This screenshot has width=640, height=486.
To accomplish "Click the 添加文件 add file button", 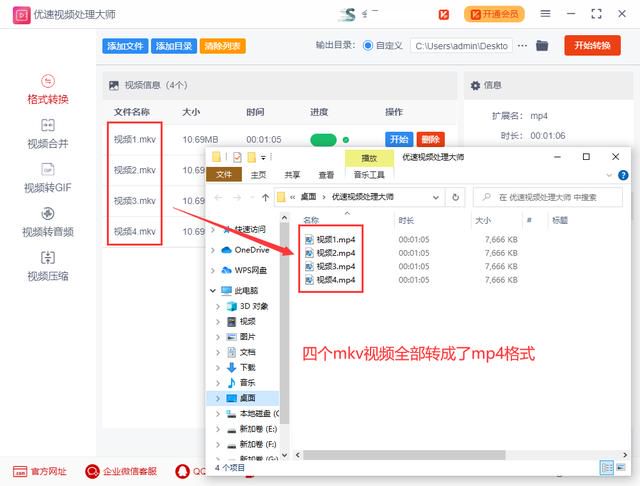I will (125, 46).
